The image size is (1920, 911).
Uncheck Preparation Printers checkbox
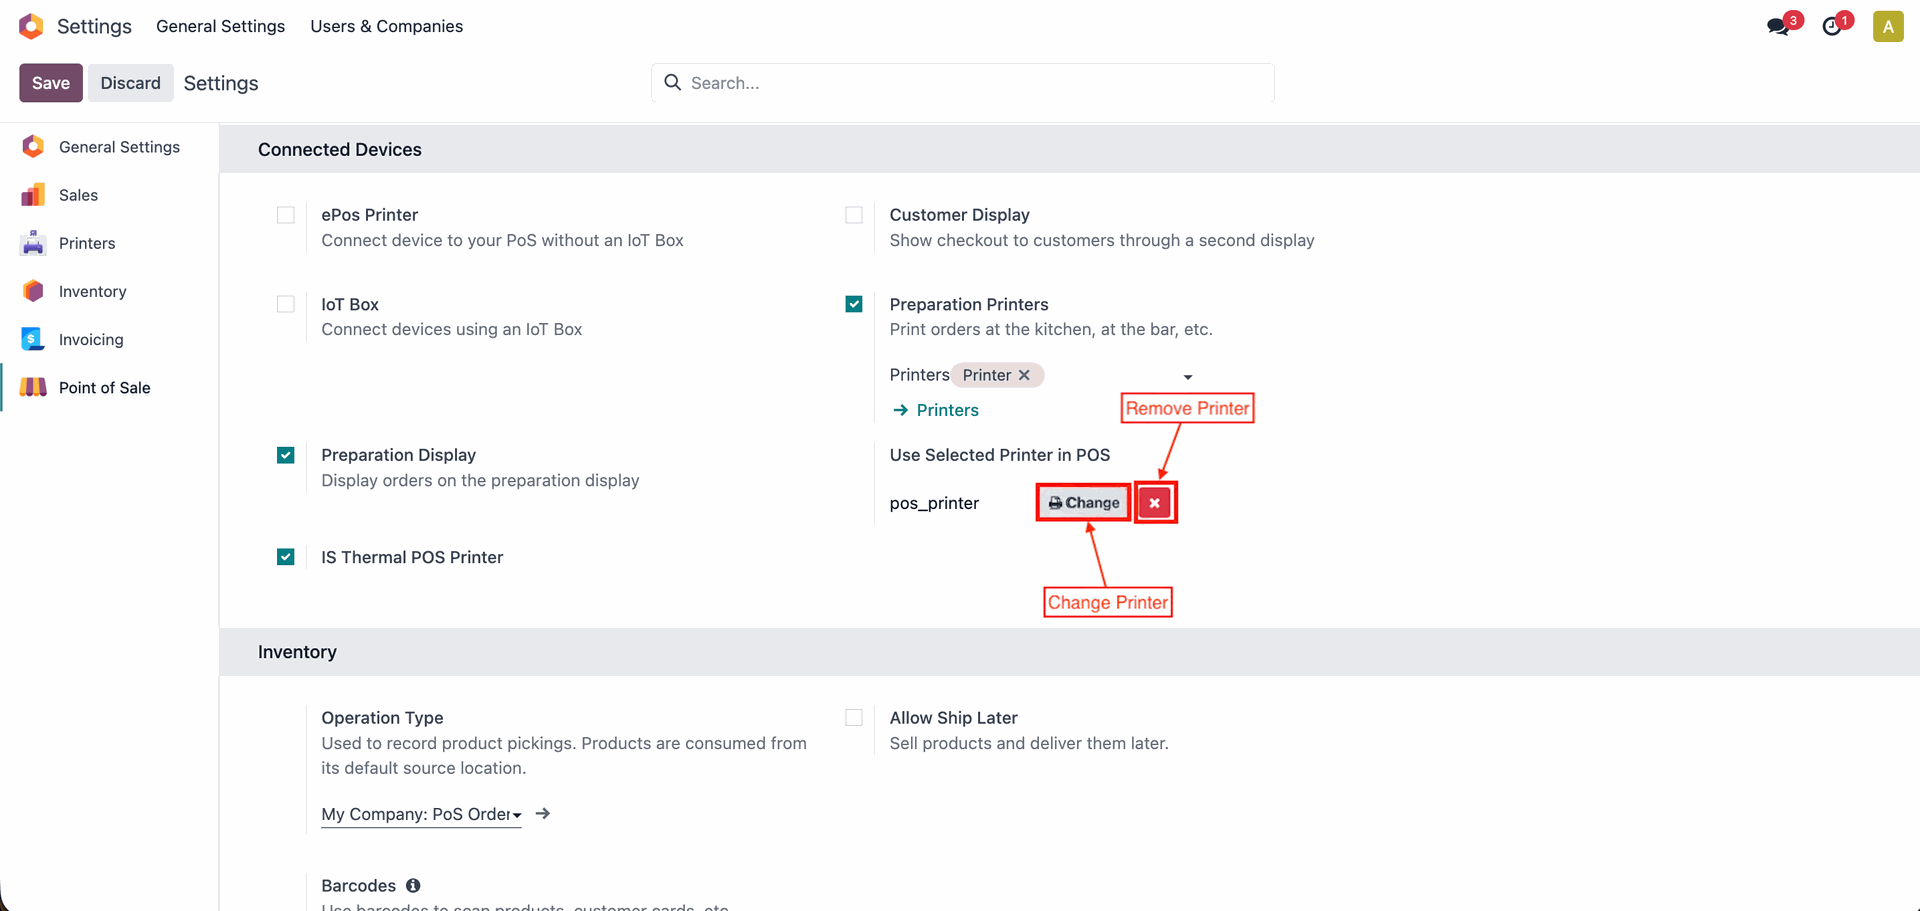coord(854,304)
